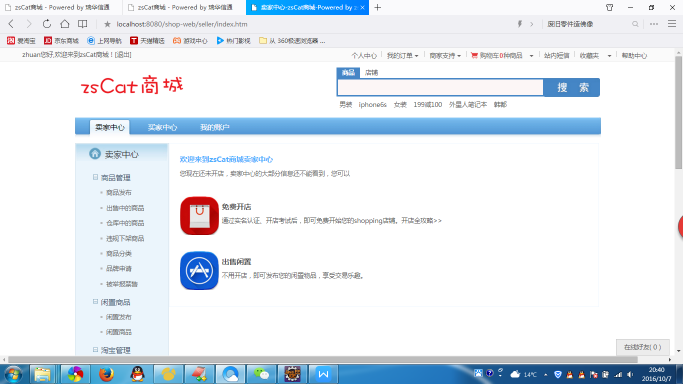Open the 在线好友 chat panel button
Screen dimensions: 683x384
(x=642, y=347)
